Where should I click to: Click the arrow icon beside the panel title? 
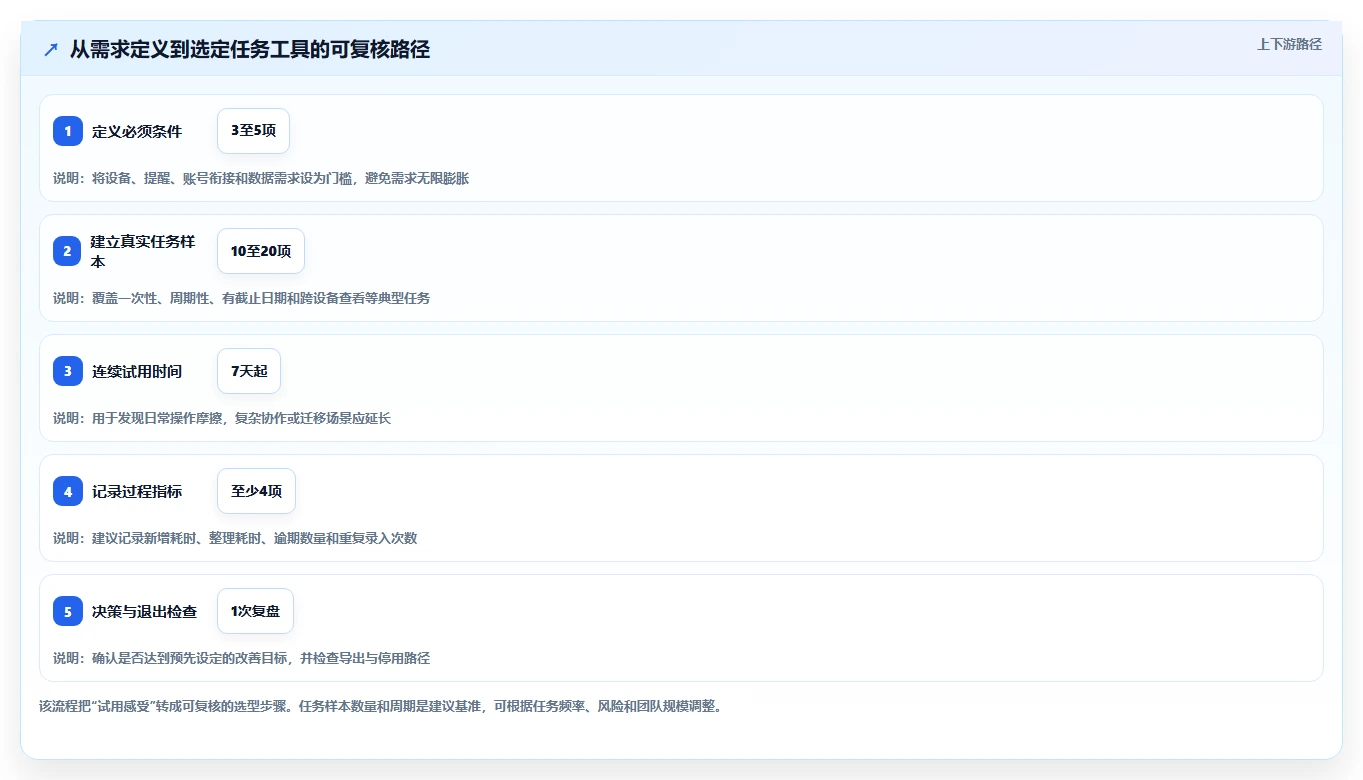click(50, 49)
